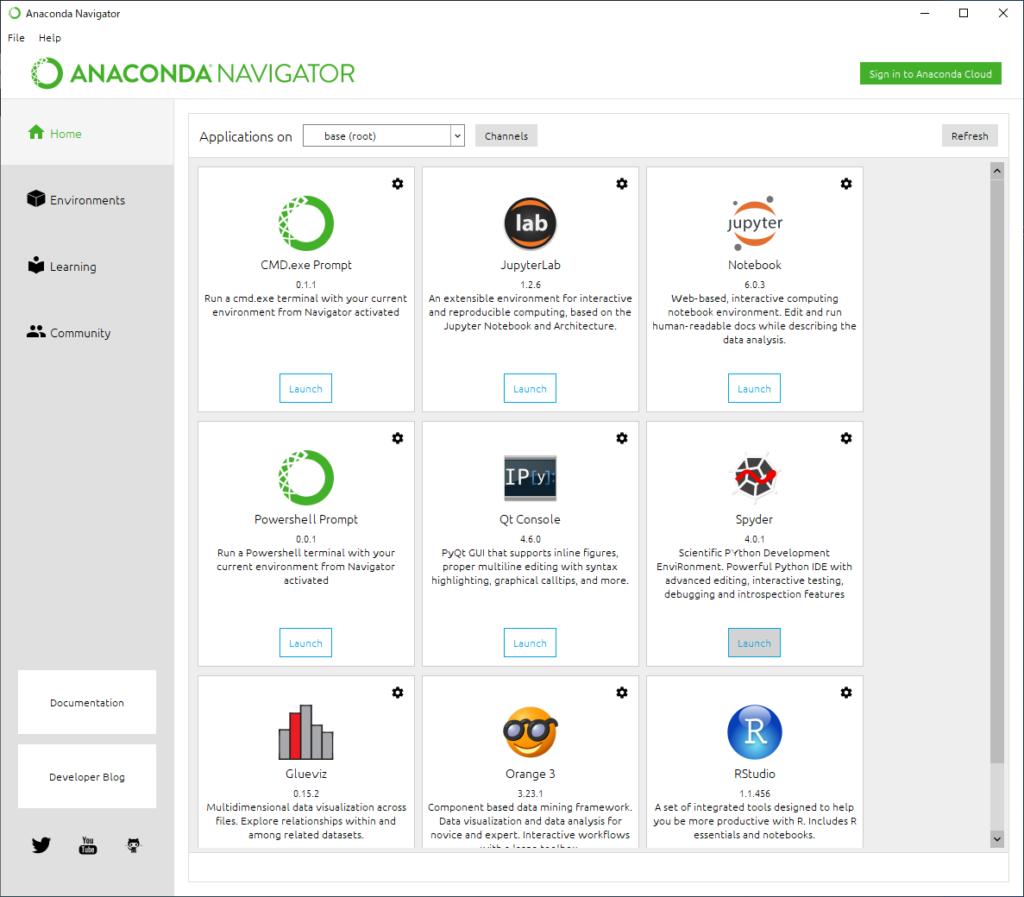Screen dimensions: 1024x897
Task: Click the Jupyter Notebook logo
Action: pyautogui.click(x=754, y=223)
